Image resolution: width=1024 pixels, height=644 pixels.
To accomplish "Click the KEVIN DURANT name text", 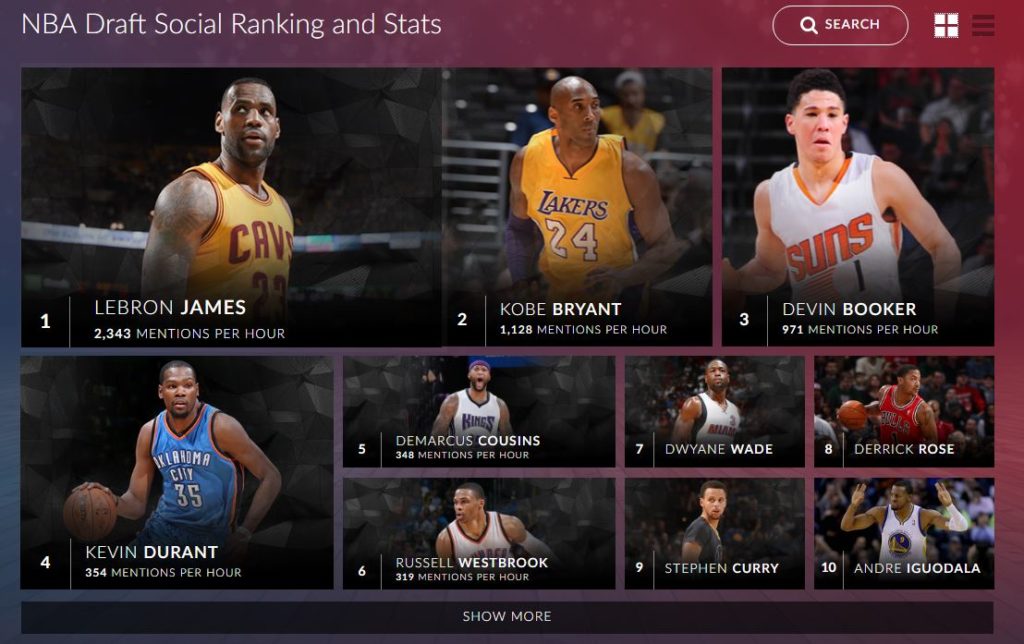I will (x=152, y=553).
